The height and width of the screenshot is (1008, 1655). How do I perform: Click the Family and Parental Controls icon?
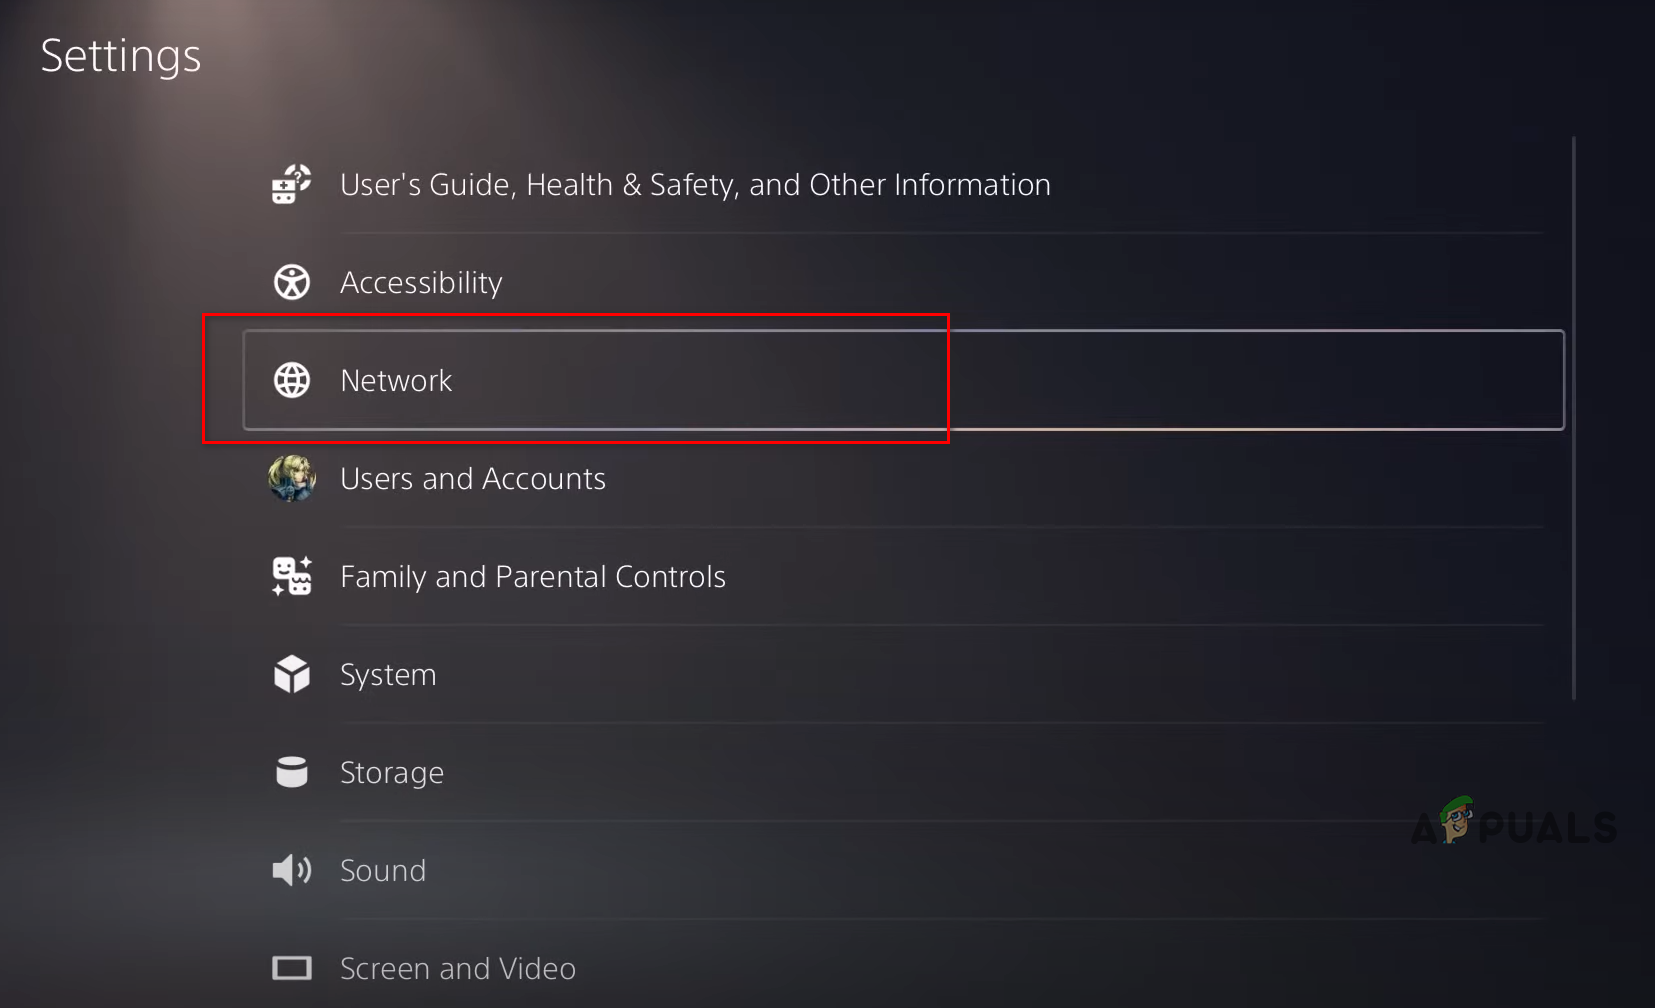pos(292,577)
